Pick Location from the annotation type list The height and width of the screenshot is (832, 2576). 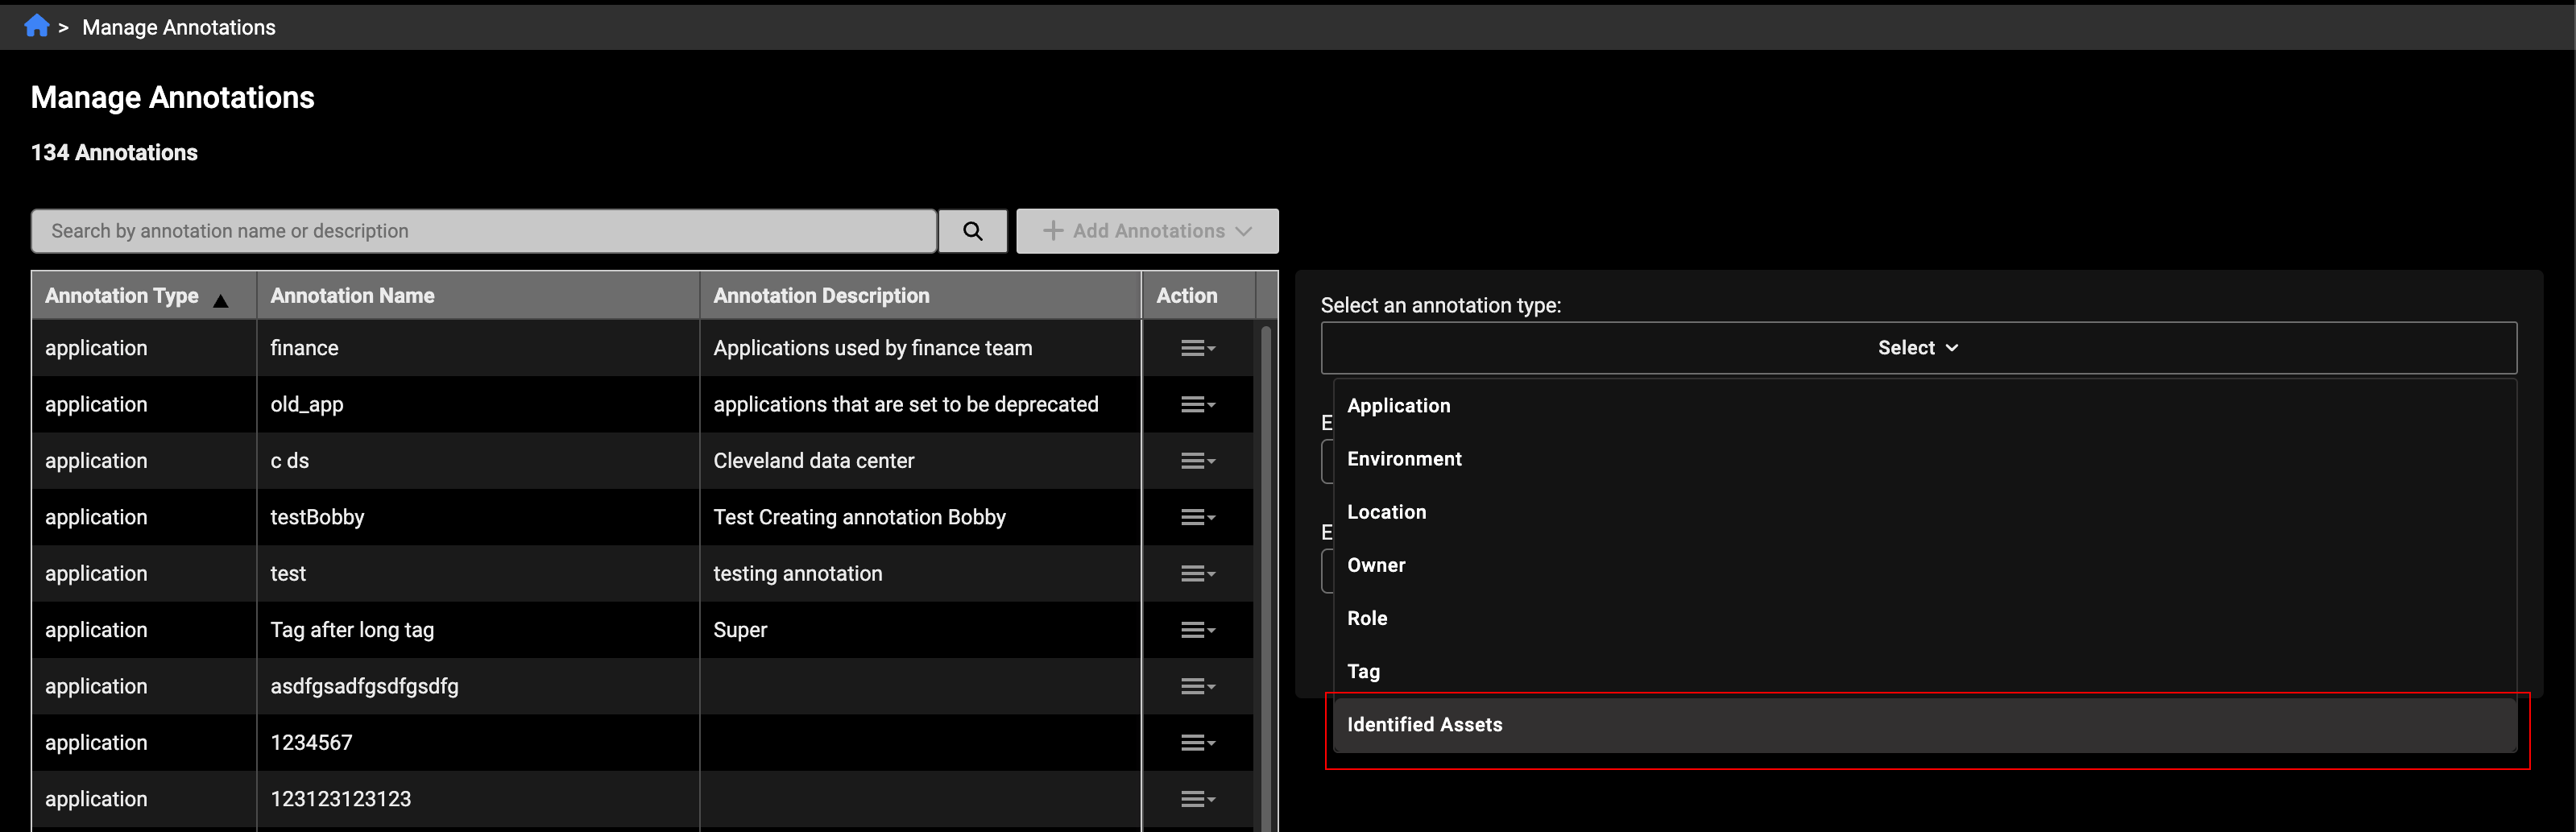[1386, 512]
